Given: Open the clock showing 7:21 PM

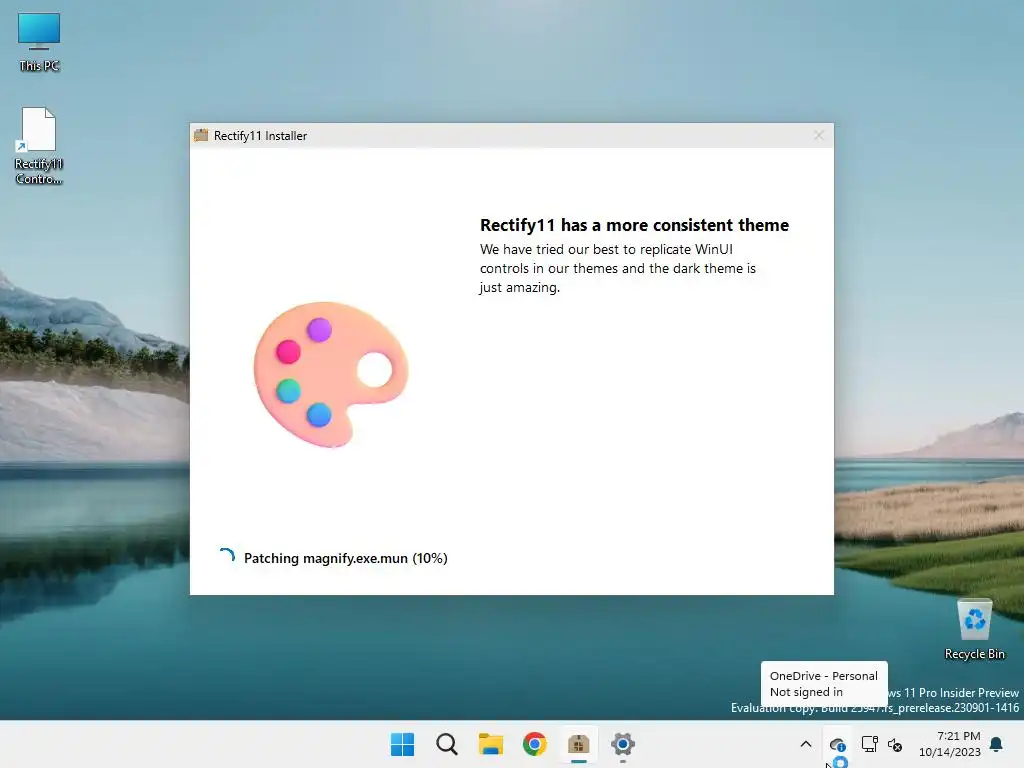Looking at the screenshot, I should [x=950, y=744].
